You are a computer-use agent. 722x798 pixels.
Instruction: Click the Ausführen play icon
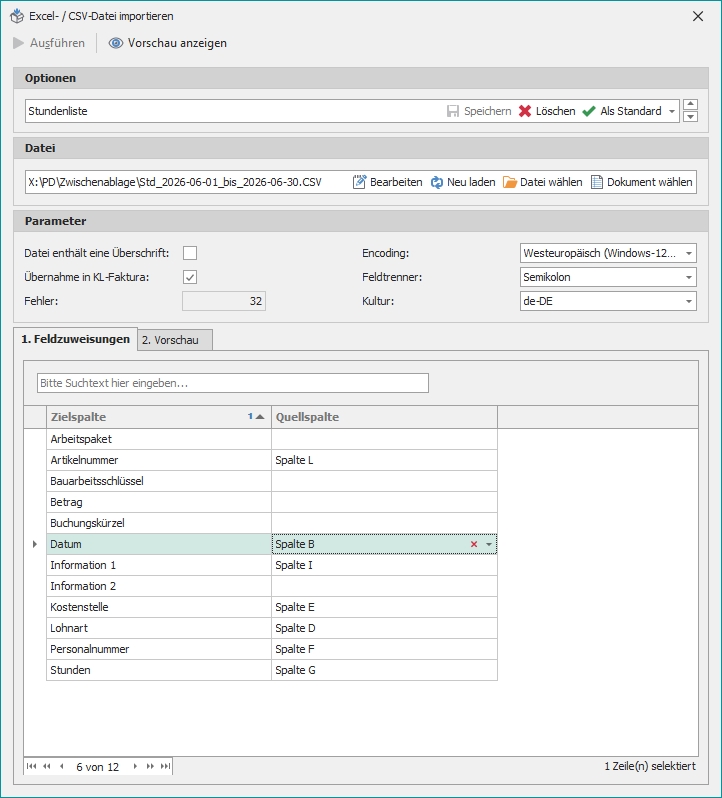[x=19, y=43]
